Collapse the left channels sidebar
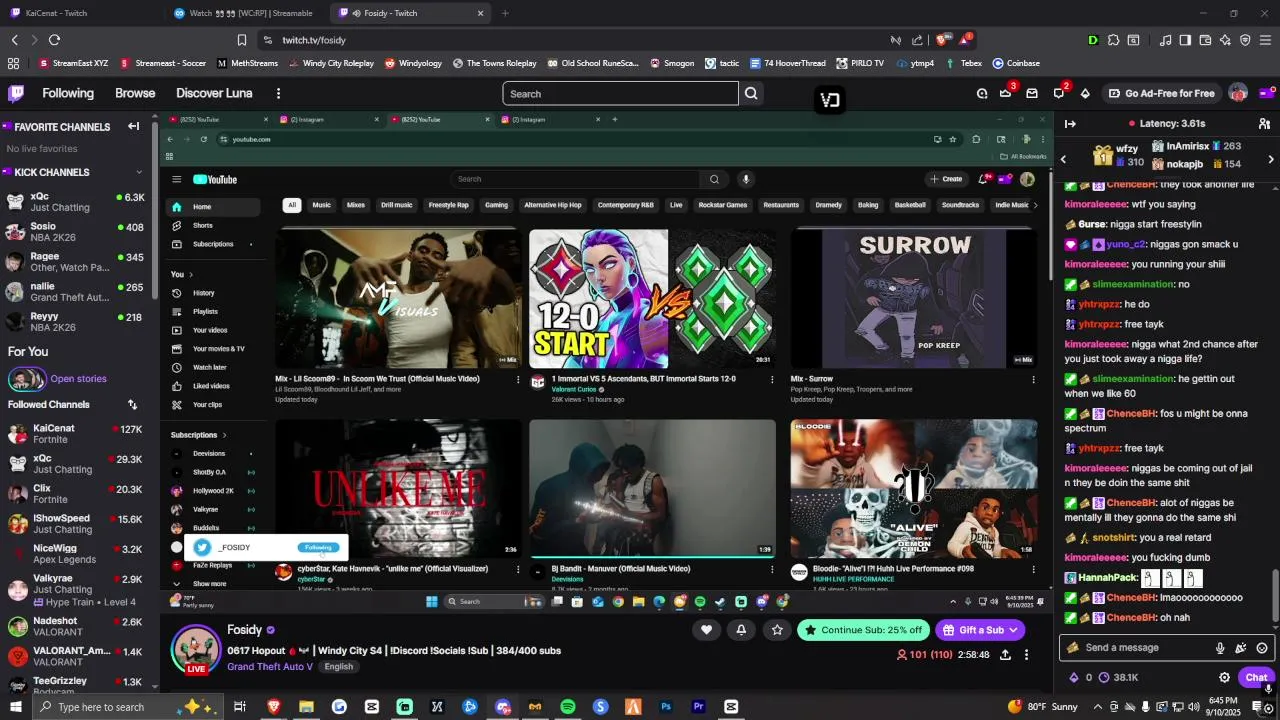1280x720 pixels. coord(133,126)
